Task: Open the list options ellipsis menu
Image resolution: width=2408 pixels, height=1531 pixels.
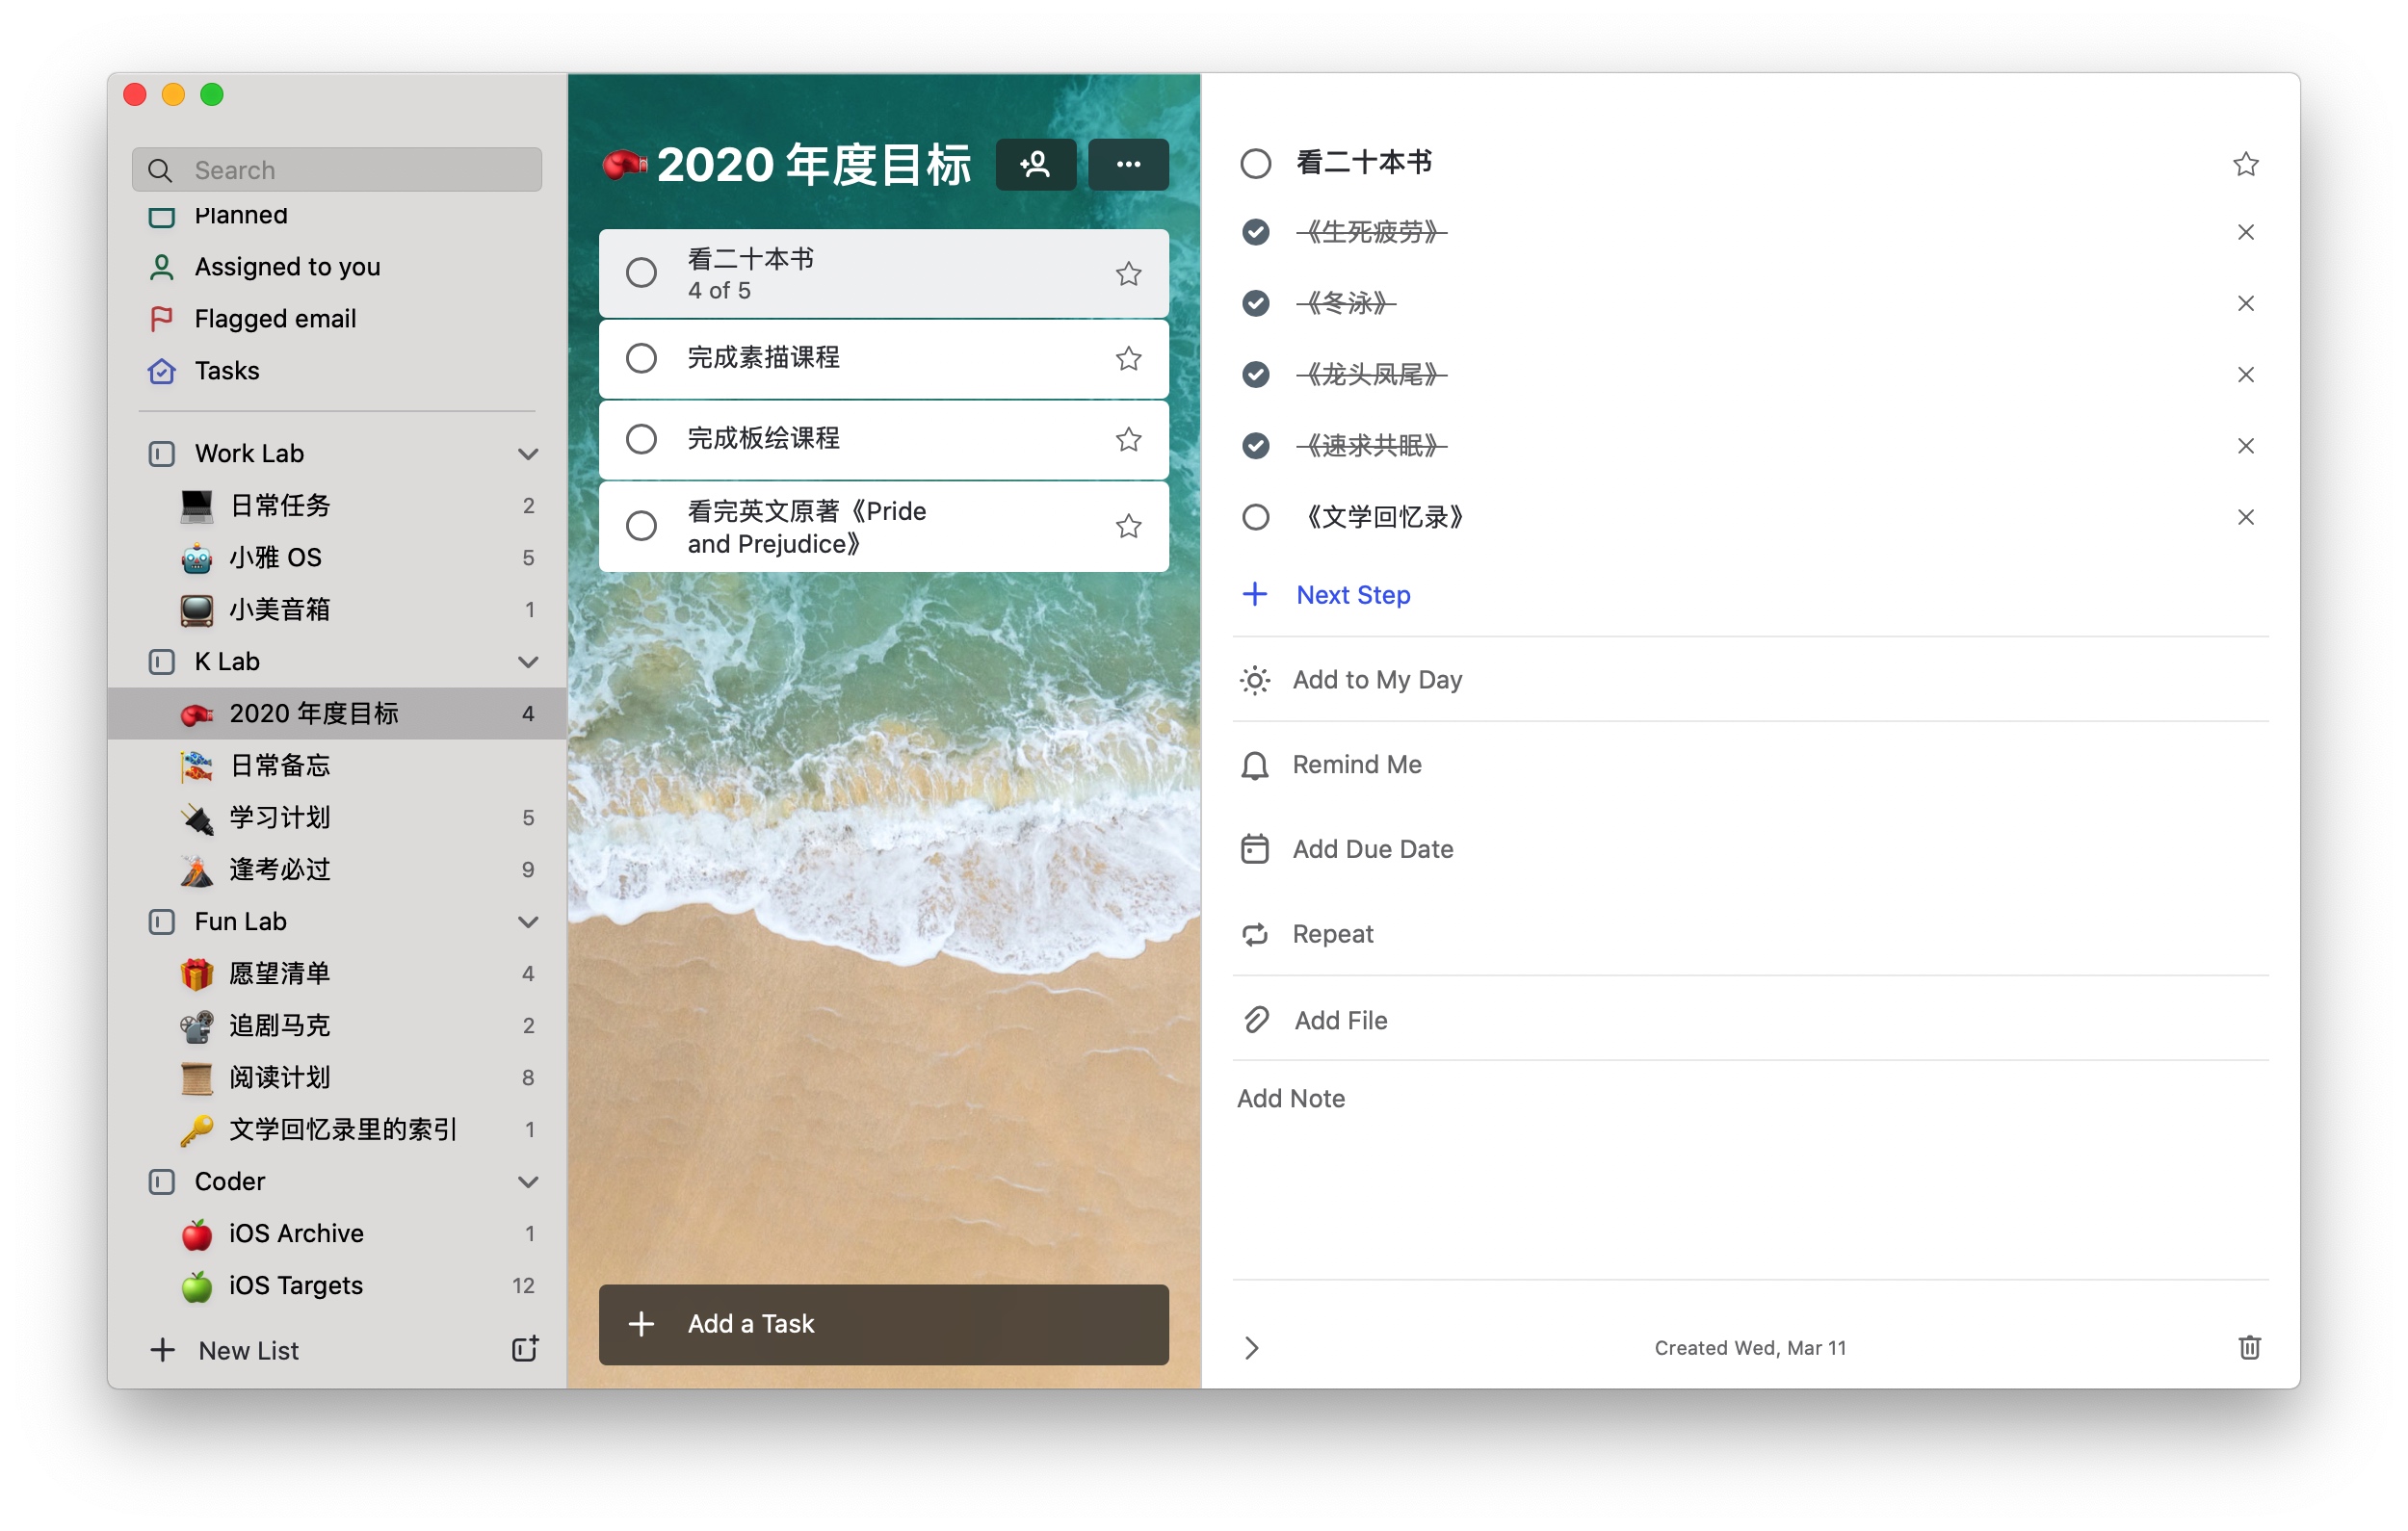Action: point(1127,165)
